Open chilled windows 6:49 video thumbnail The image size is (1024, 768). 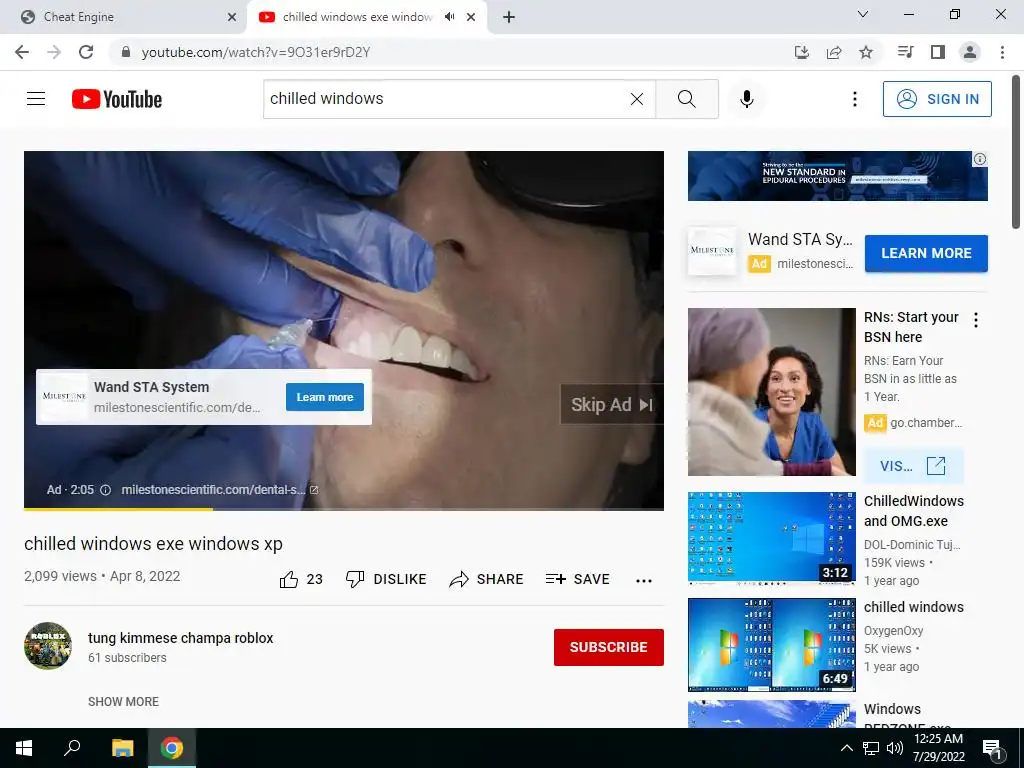pyautogui.click(x=771, y=645)
